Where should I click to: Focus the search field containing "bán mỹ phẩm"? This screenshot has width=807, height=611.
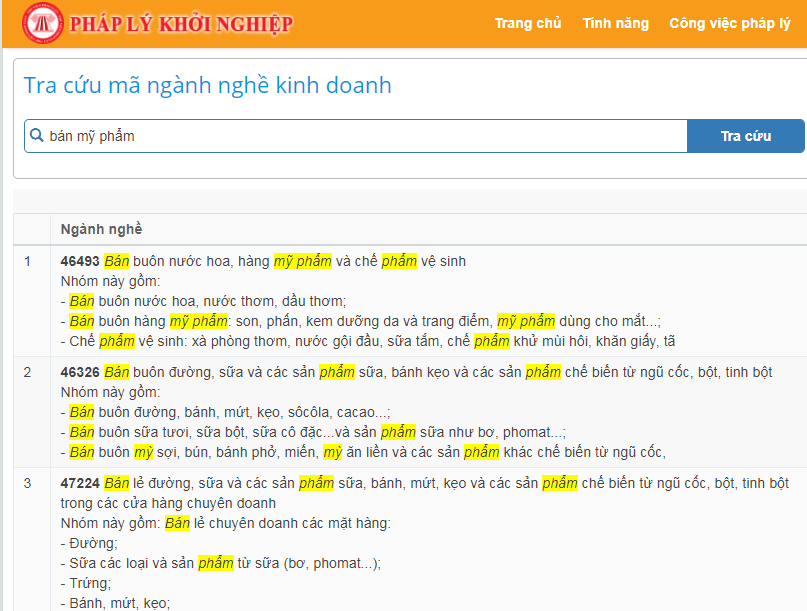tap(360, 136)
